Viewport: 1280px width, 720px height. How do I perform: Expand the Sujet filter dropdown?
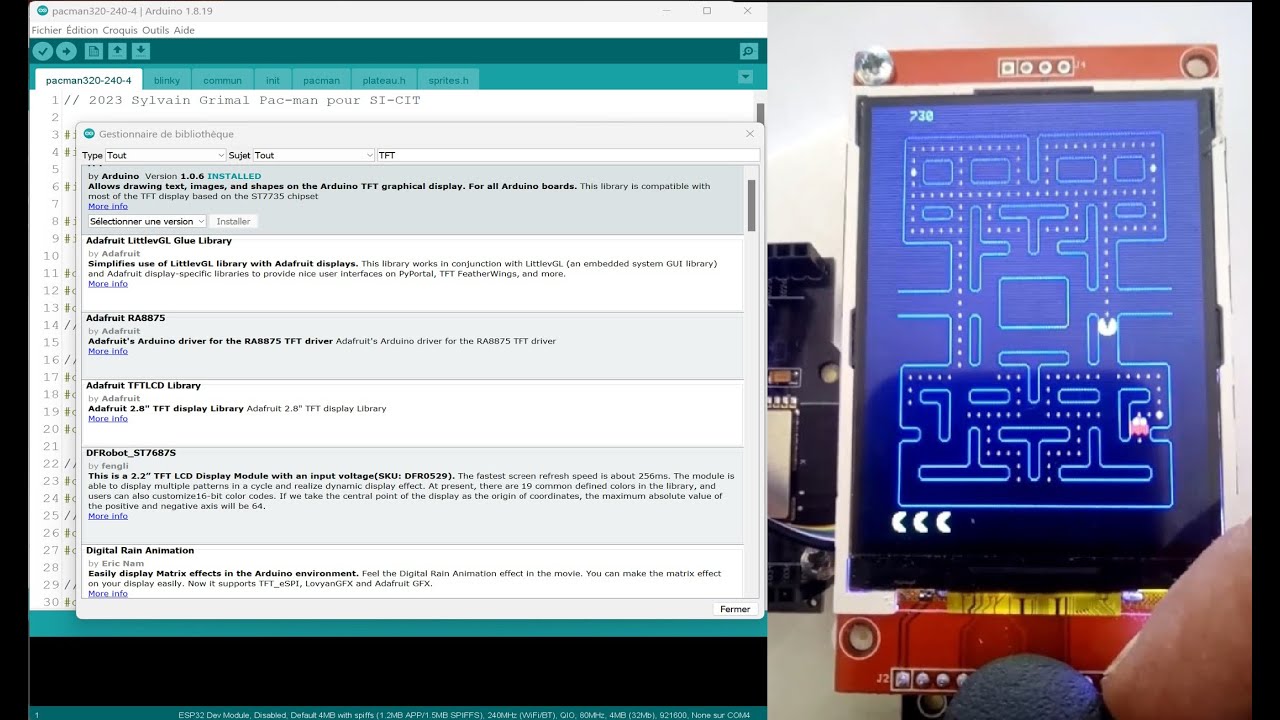(313, 155)
